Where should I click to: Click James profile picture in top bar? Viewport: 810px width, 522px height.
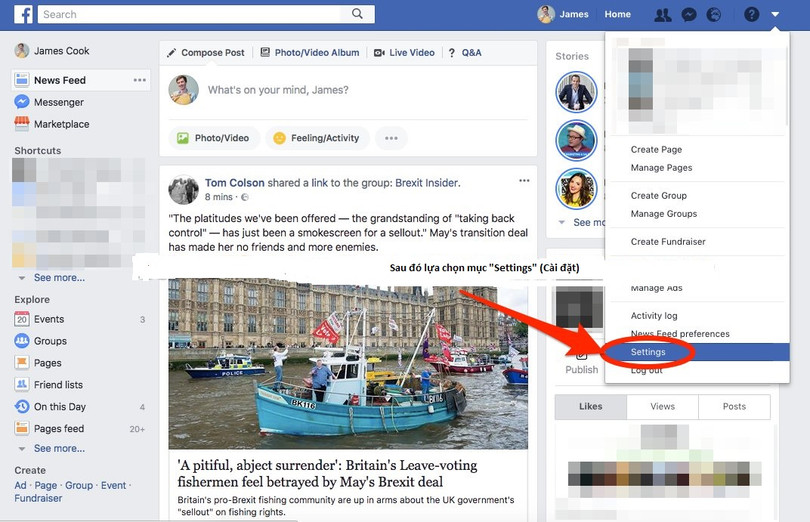(546, 14)
